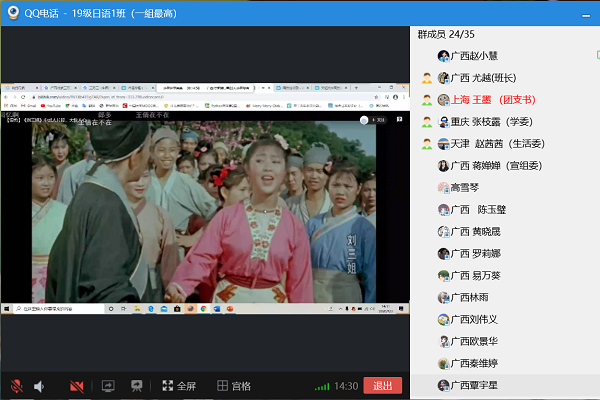Open avatar of 广西秦维婷
This screenshot has height=400, width=600.
(x=443, y=364)
